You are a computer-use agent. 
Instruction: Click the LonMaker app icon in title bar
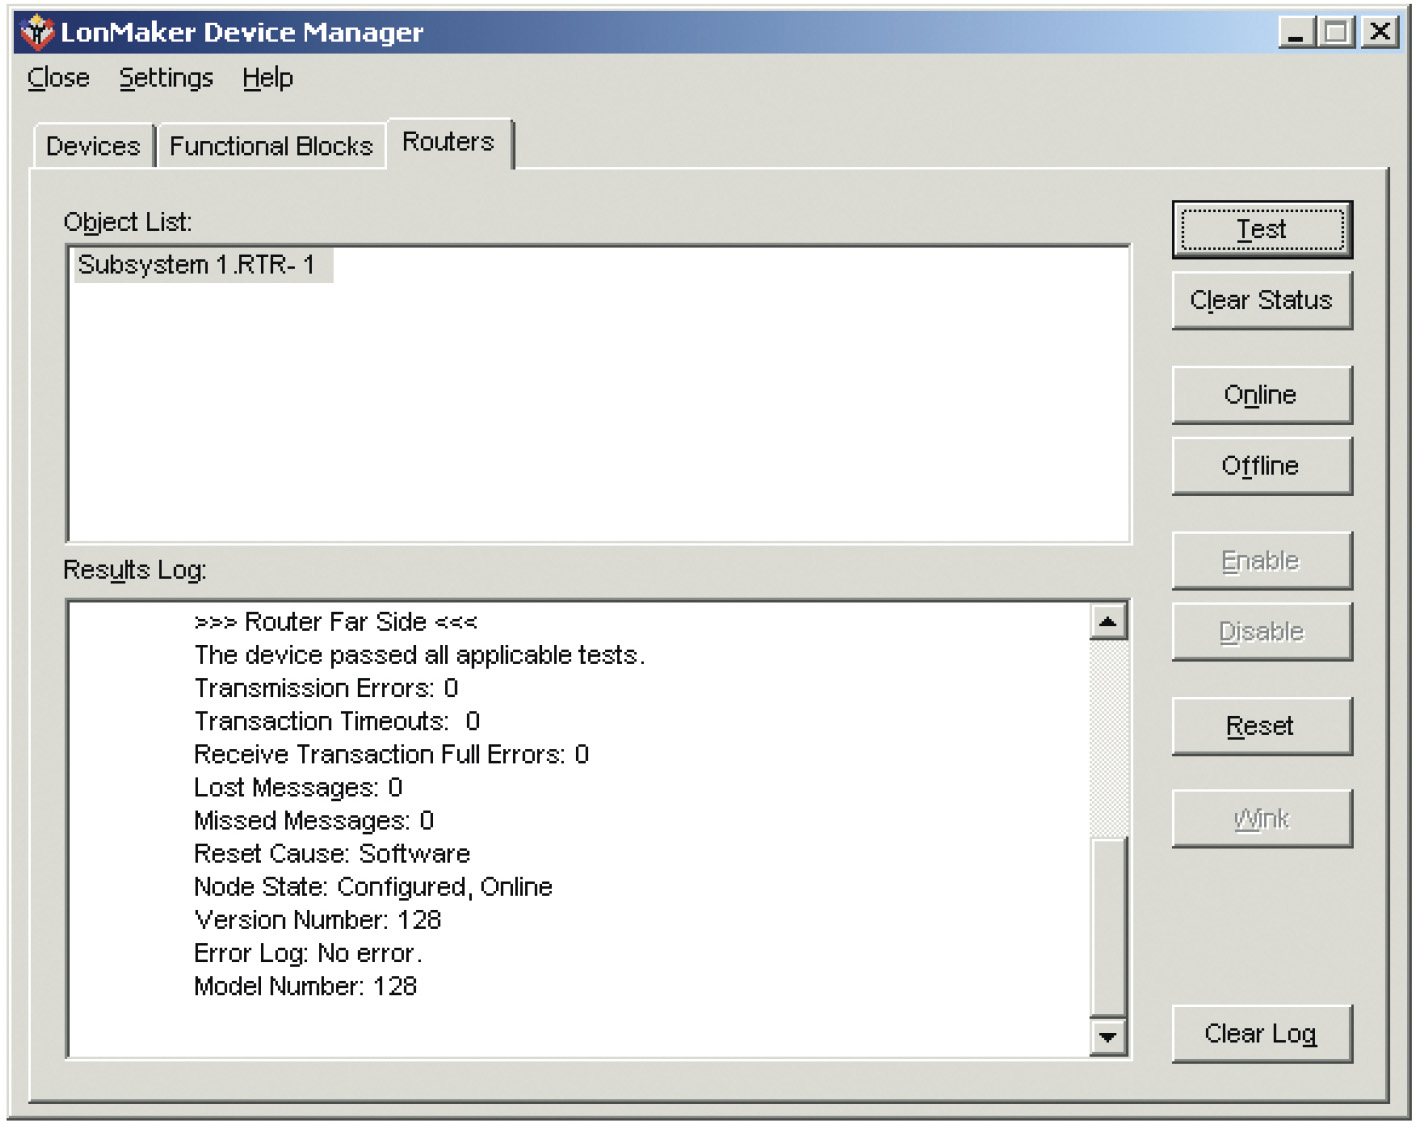[37, 32]
